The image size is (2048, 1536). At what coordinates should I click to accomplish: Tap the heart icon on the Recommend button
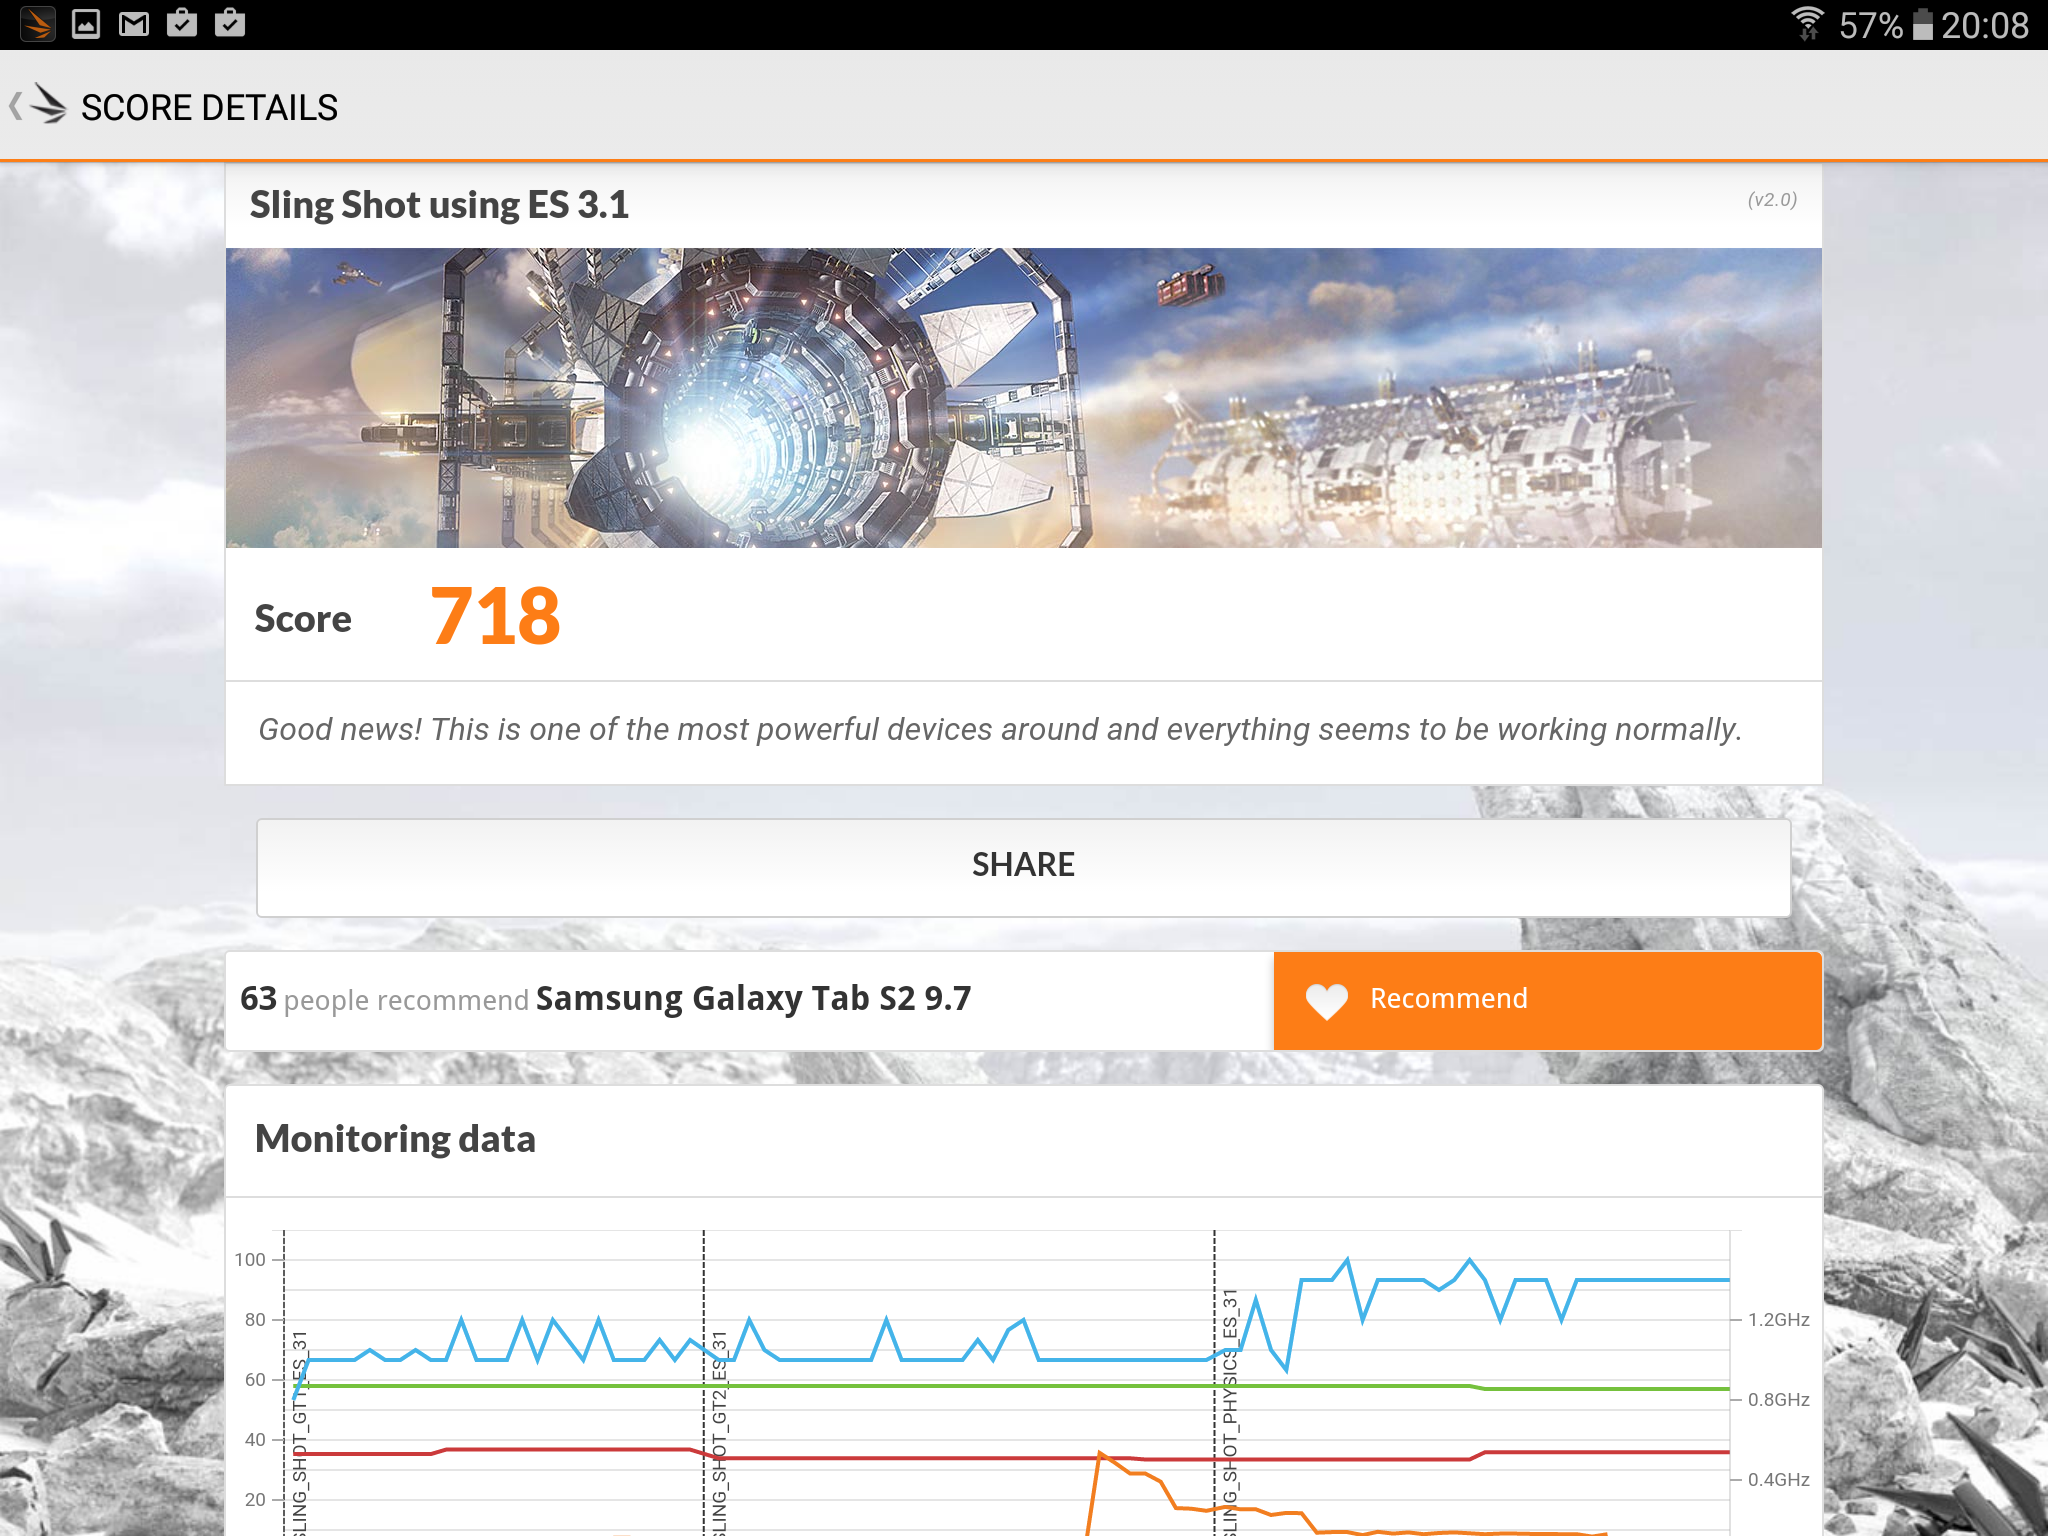[x=1327, y=1000]
